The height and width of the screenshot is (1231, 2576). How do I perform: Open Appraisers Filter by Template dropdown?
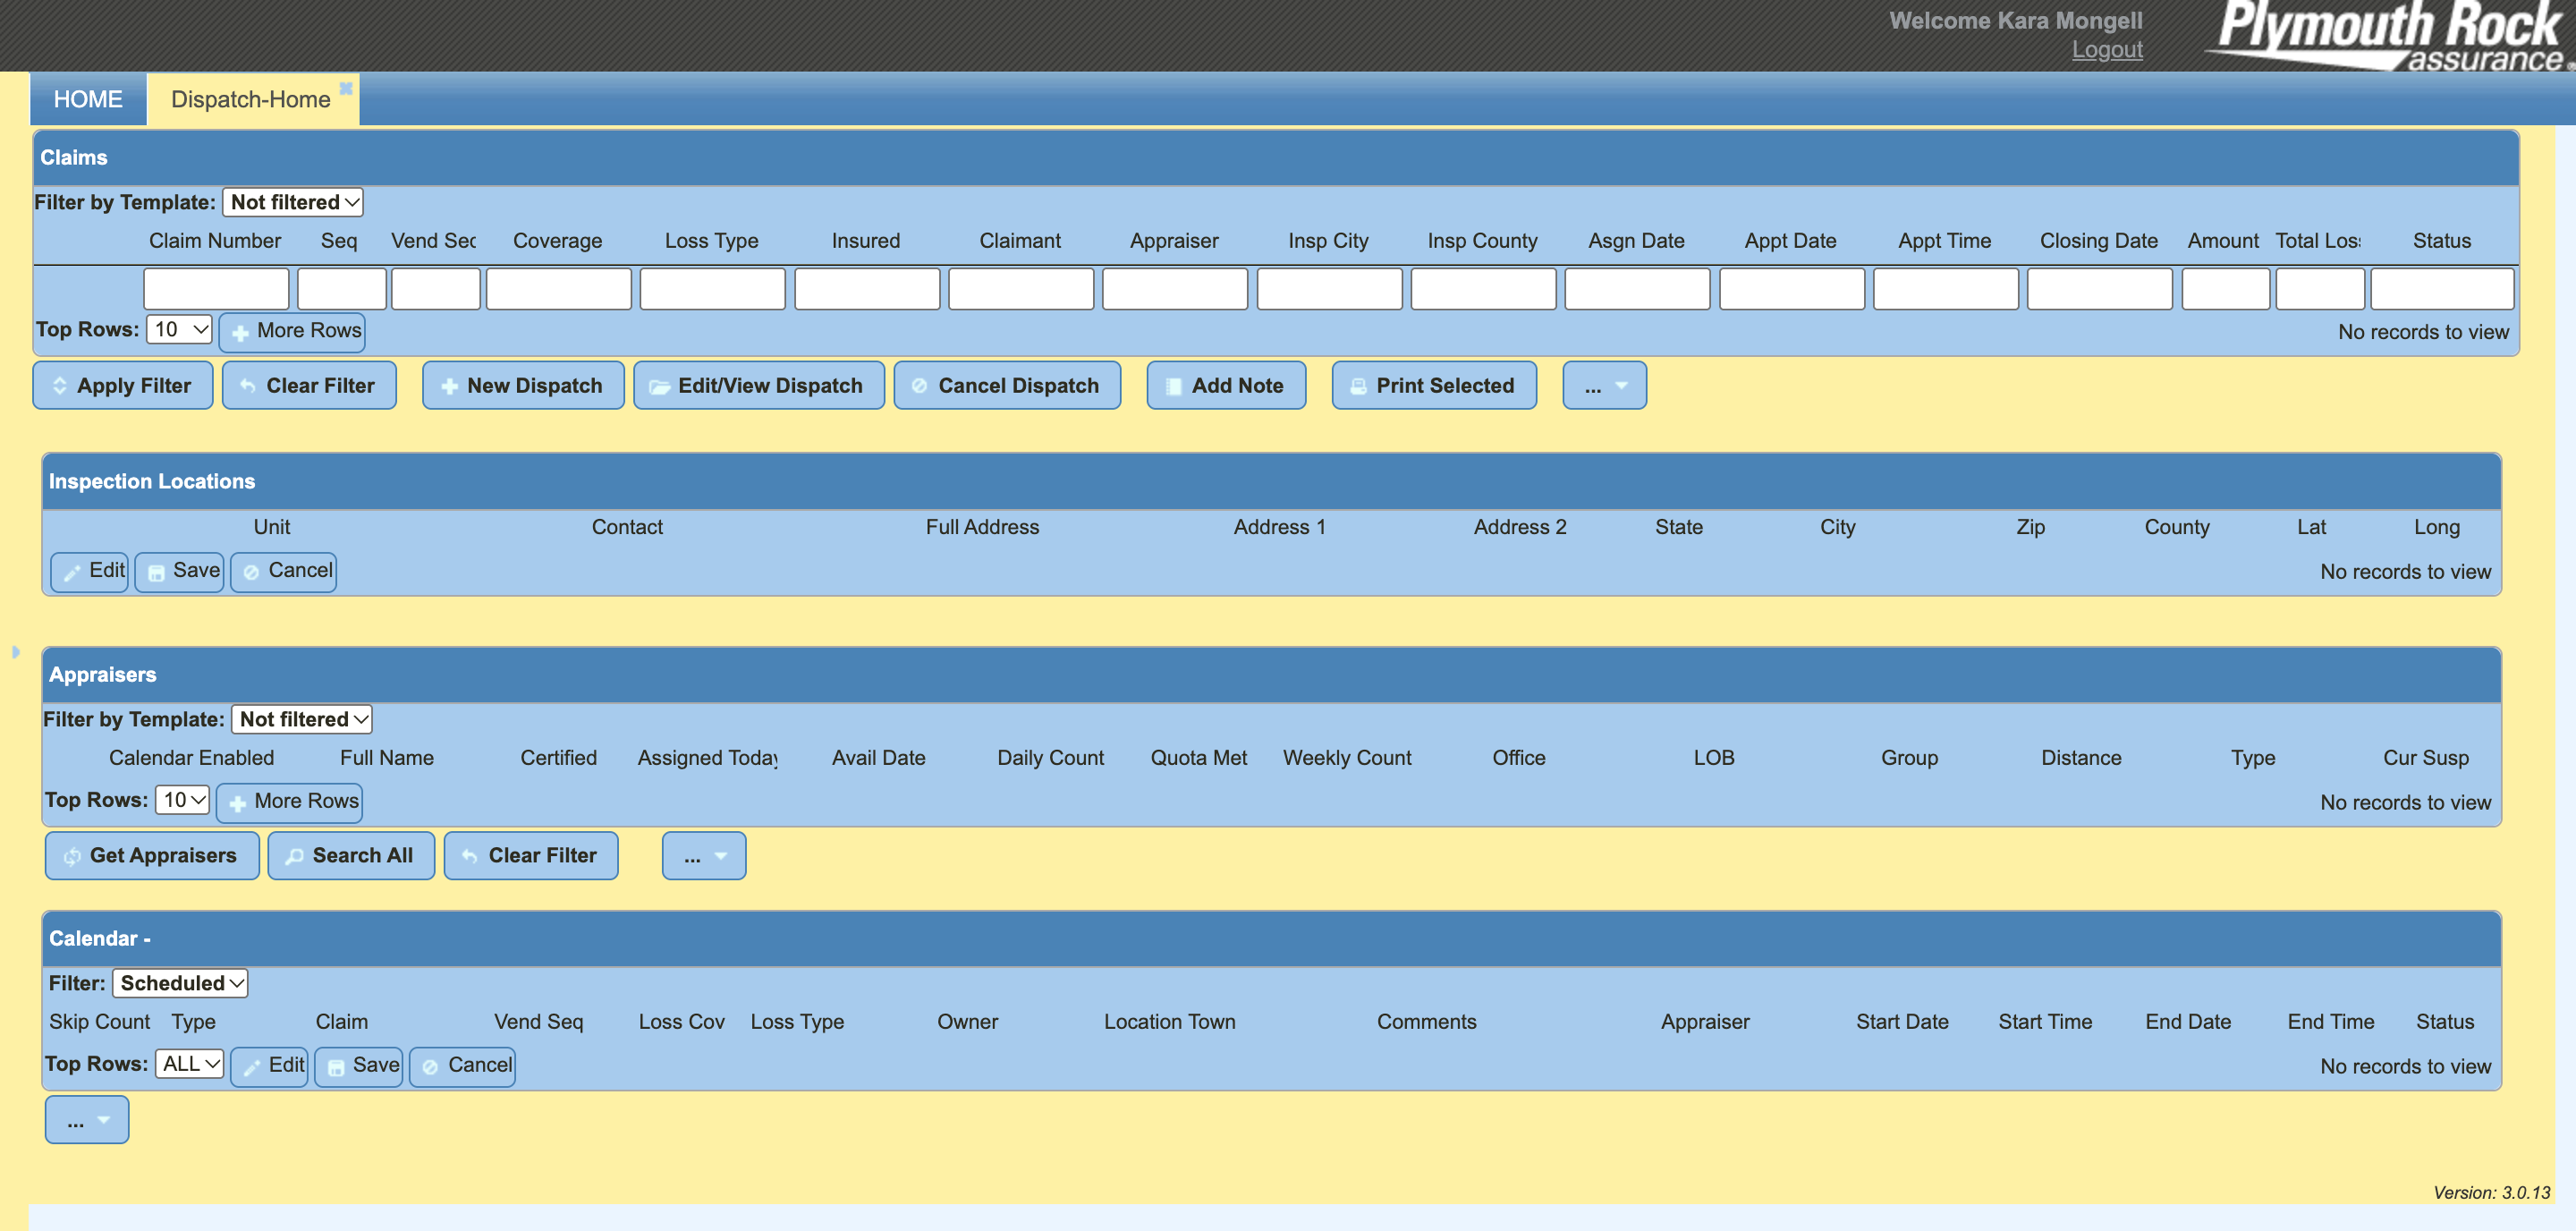[302, 719]
